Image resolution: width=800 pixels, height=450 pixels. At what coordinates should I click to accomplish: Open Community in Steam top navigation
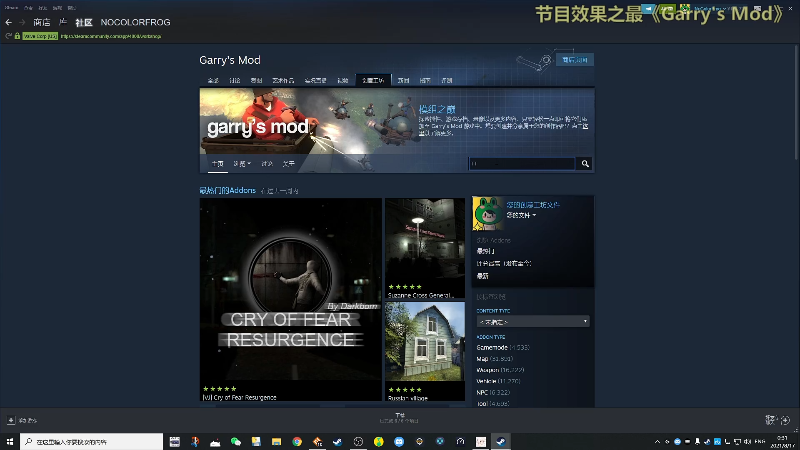click(84, 22)
